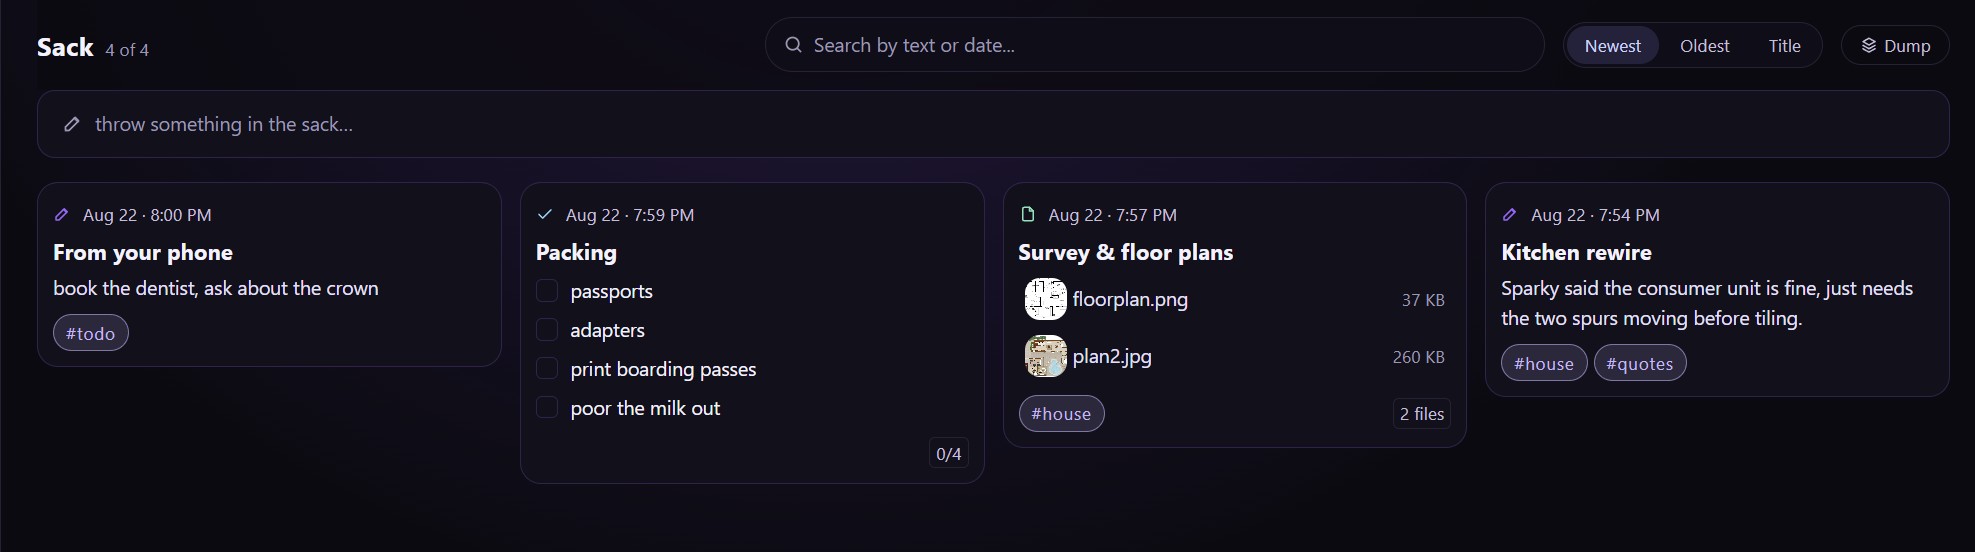Viewport: 1975px width, 552px height.
Task: Select the Newest sort option
Action: (x=1612, y=46)
